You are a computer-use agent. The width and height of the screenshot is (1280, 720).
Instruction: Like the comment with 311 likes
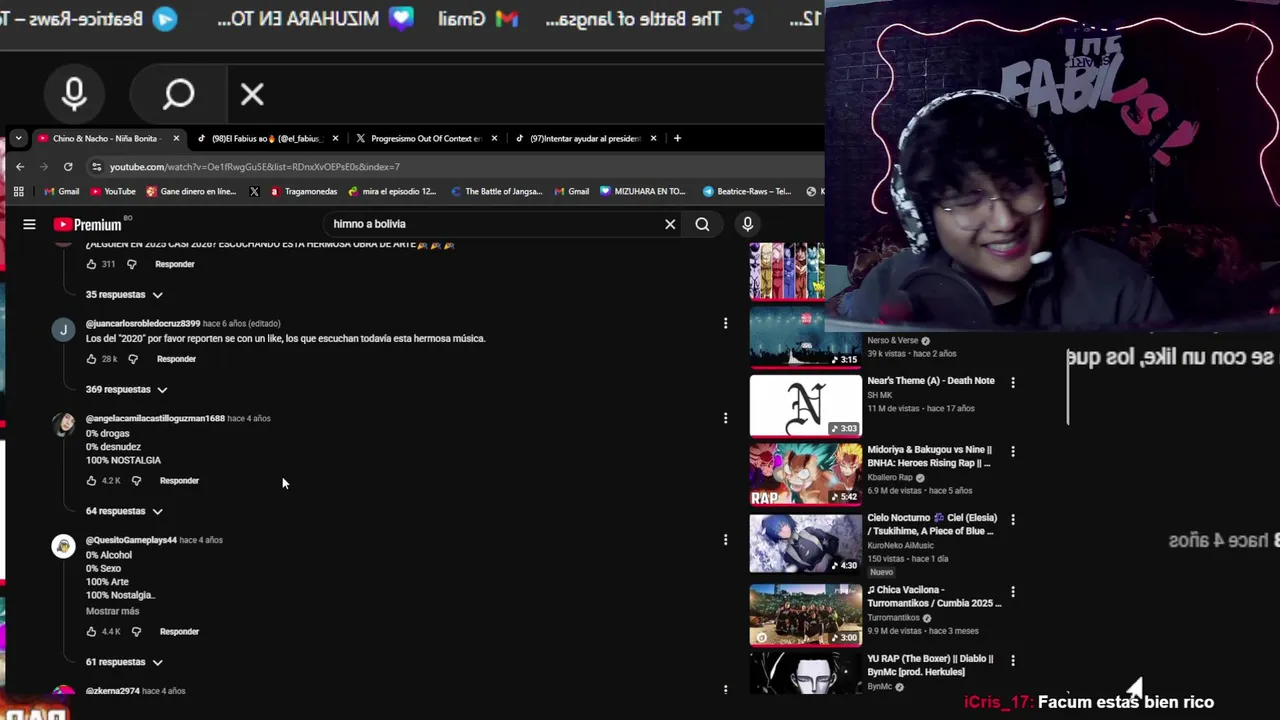91,264
